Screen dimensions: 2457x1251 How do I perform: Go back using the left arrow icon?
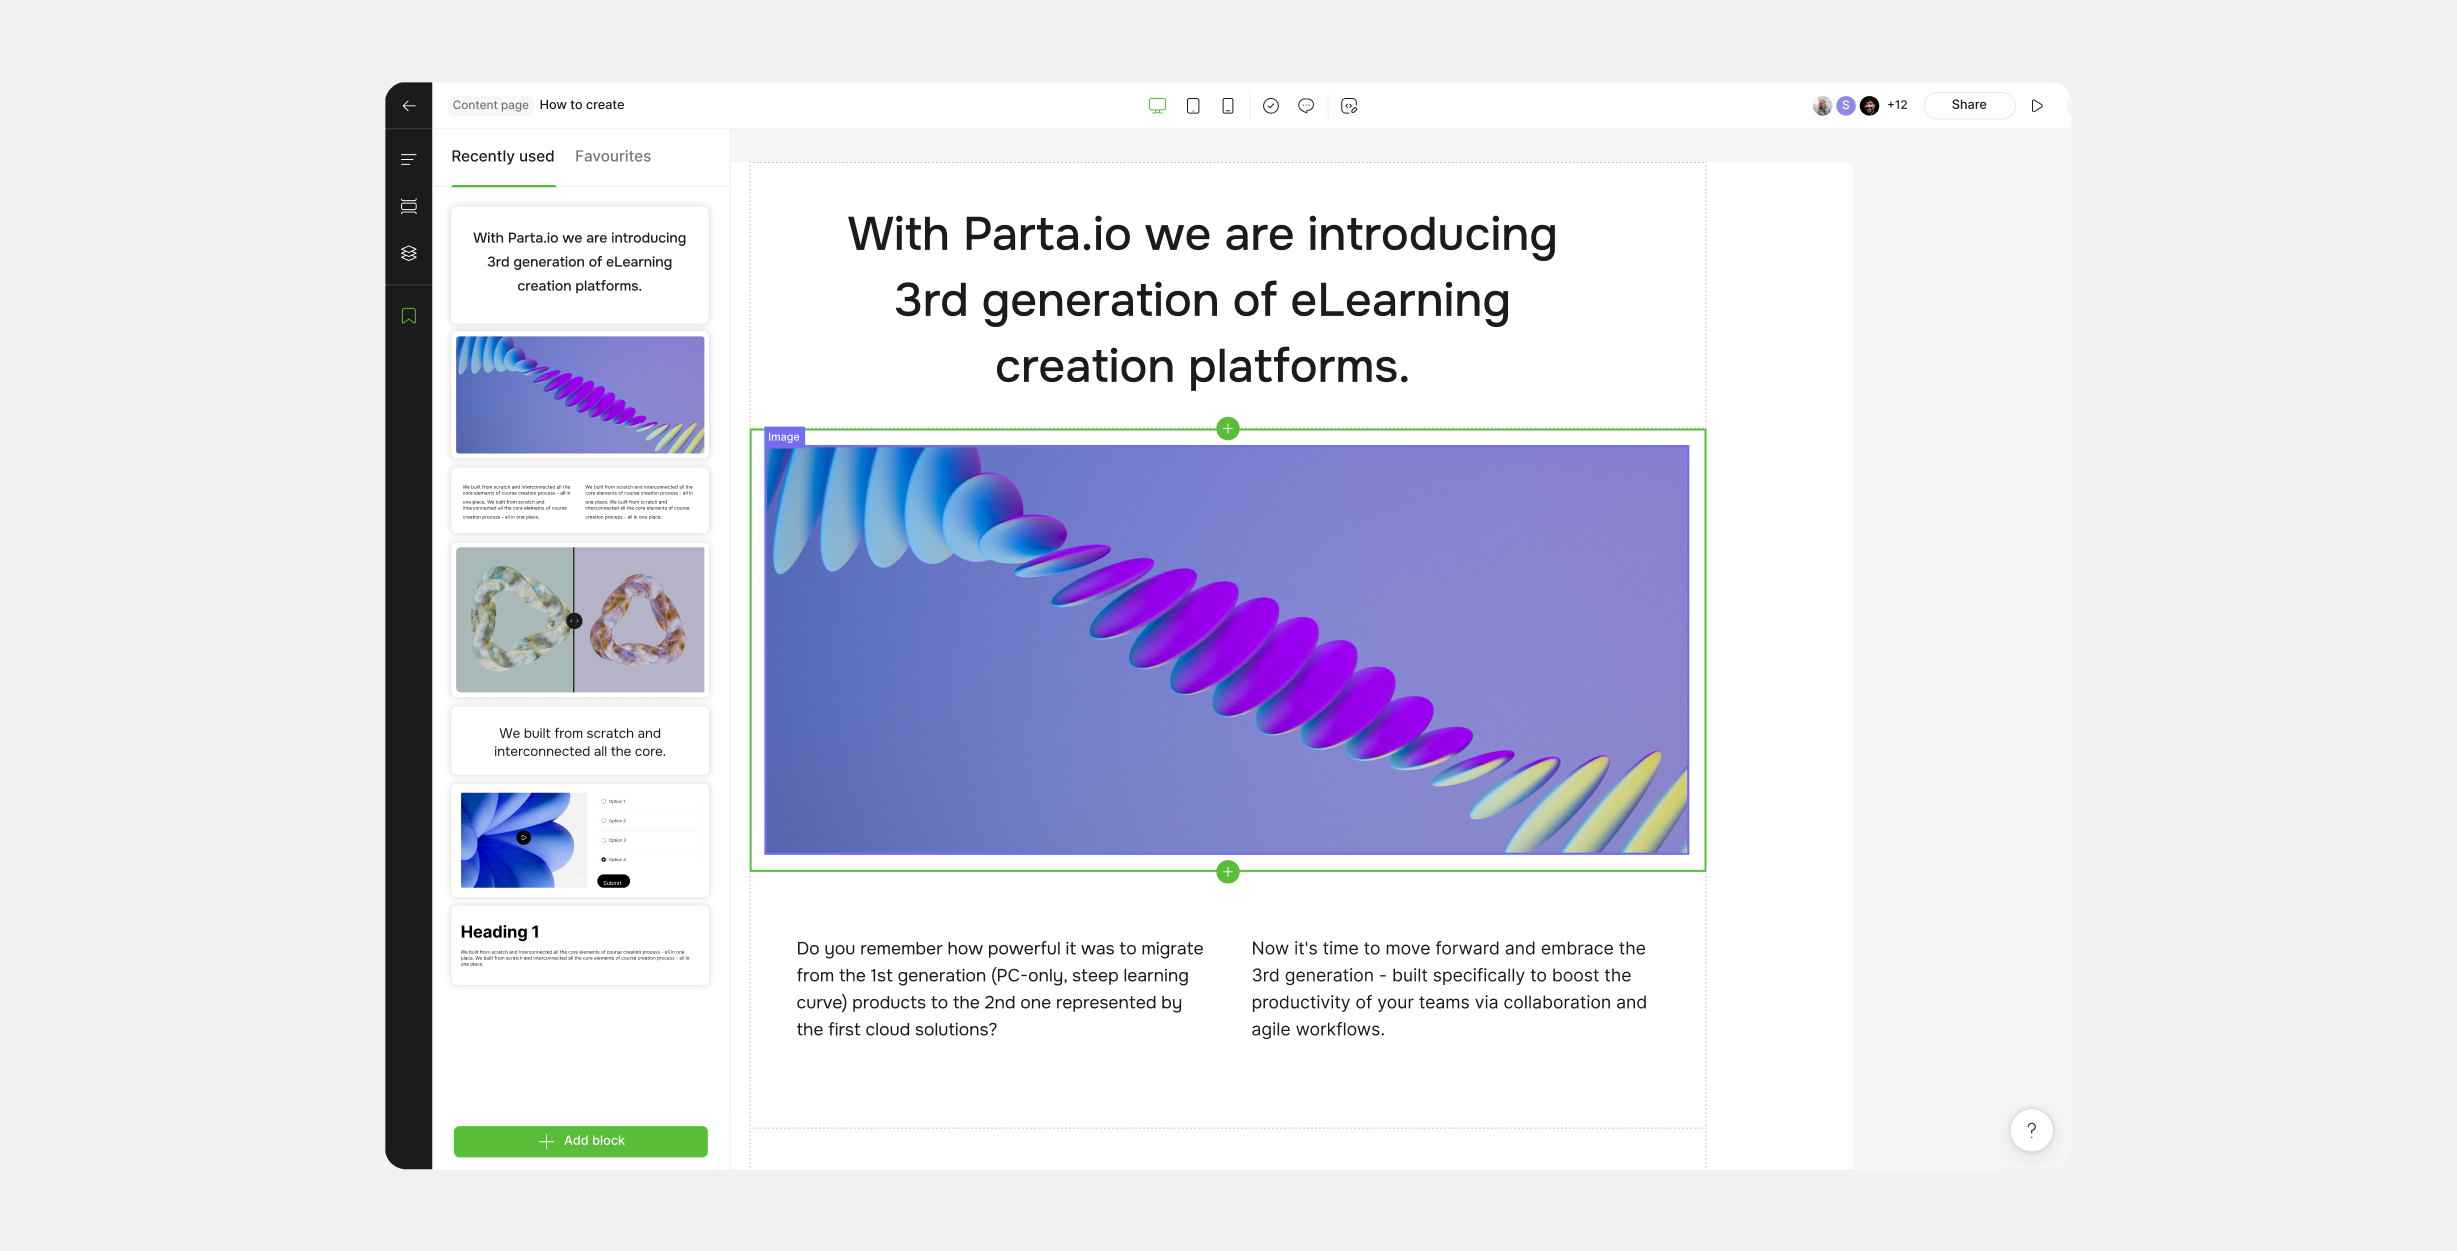click(409, 106)
